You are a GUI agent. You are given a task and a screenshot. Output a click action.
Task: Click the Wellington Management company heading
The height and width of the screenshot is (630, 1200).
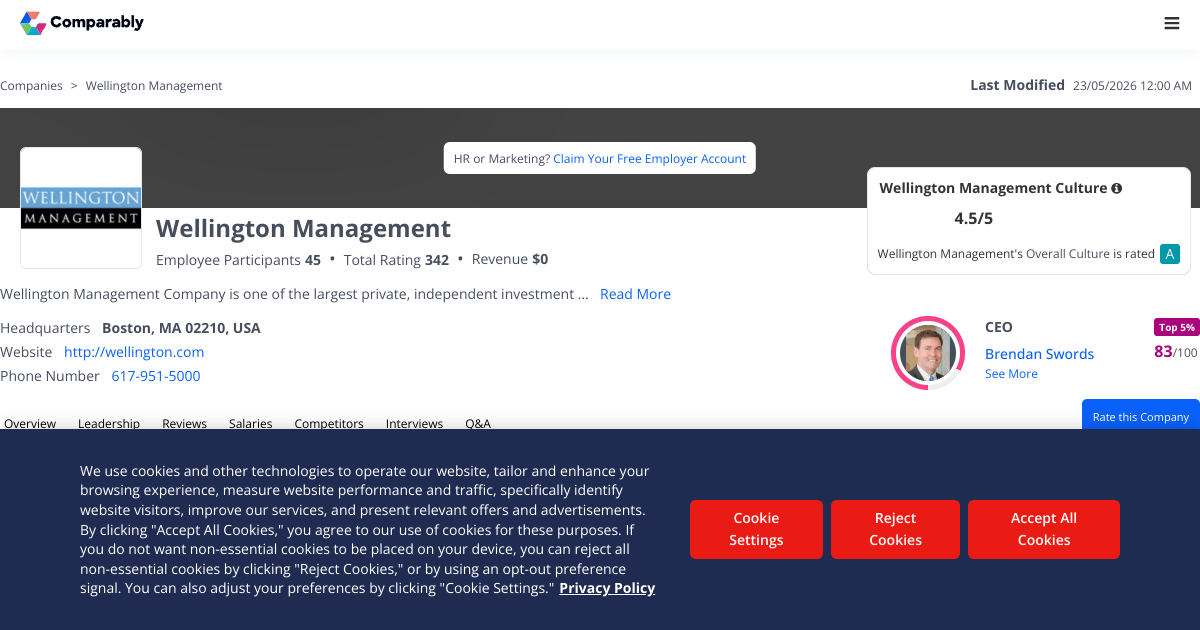[x=304, y=228]
